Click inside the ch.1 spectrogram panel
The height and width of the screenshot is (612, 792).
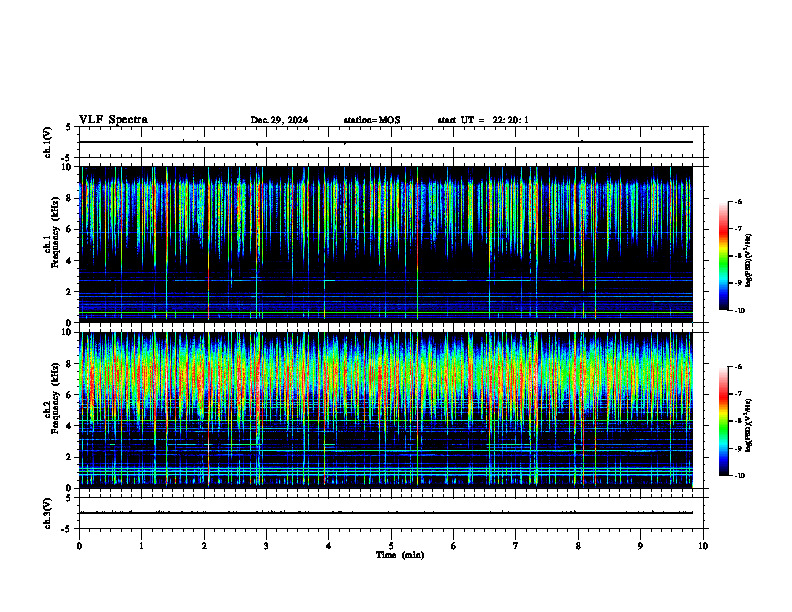[386, 244]
